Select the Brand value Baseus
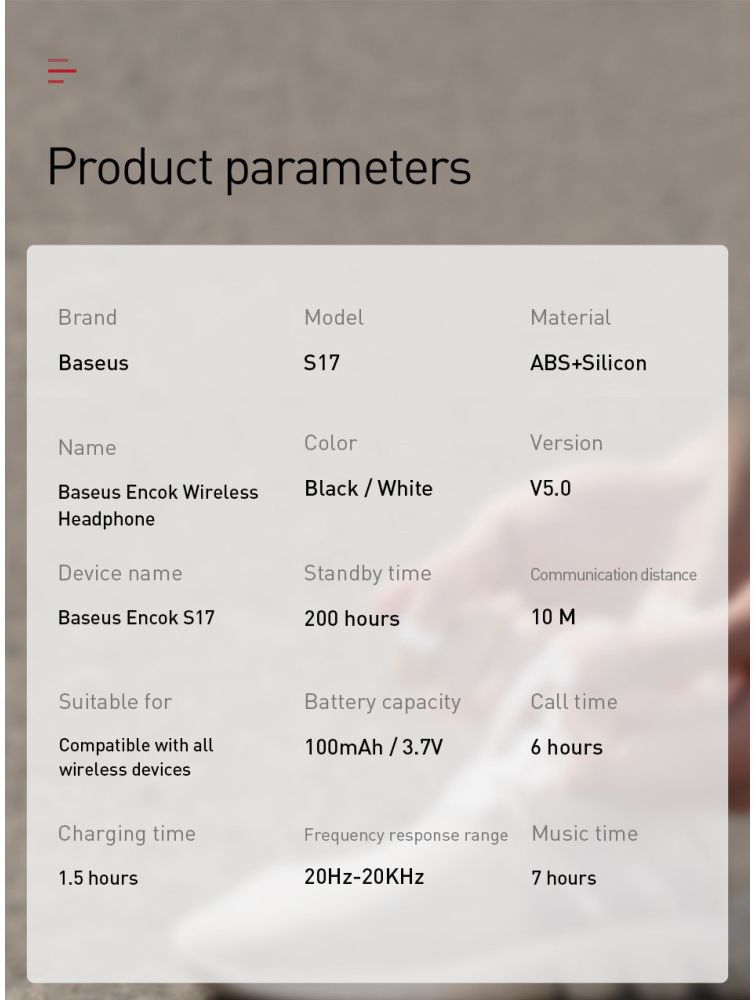 tap(93, 363)
